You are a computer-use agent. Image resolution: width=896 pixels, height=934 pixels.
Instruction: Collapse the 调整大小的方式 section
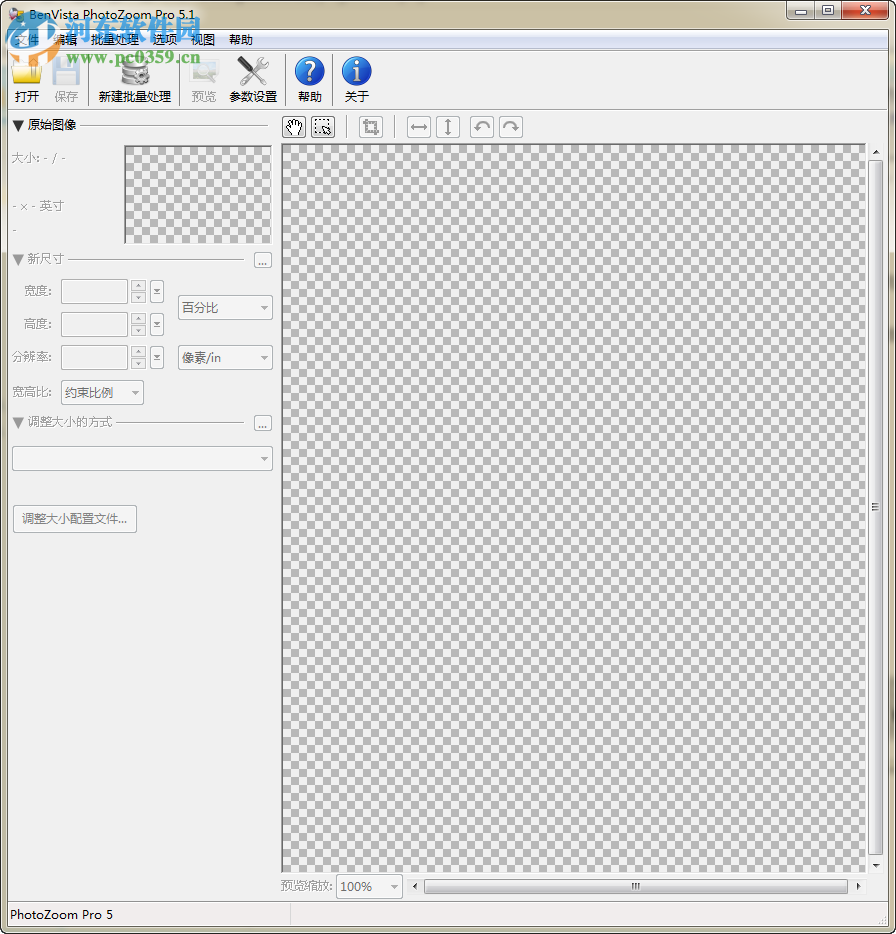click(x=17, y=422)
